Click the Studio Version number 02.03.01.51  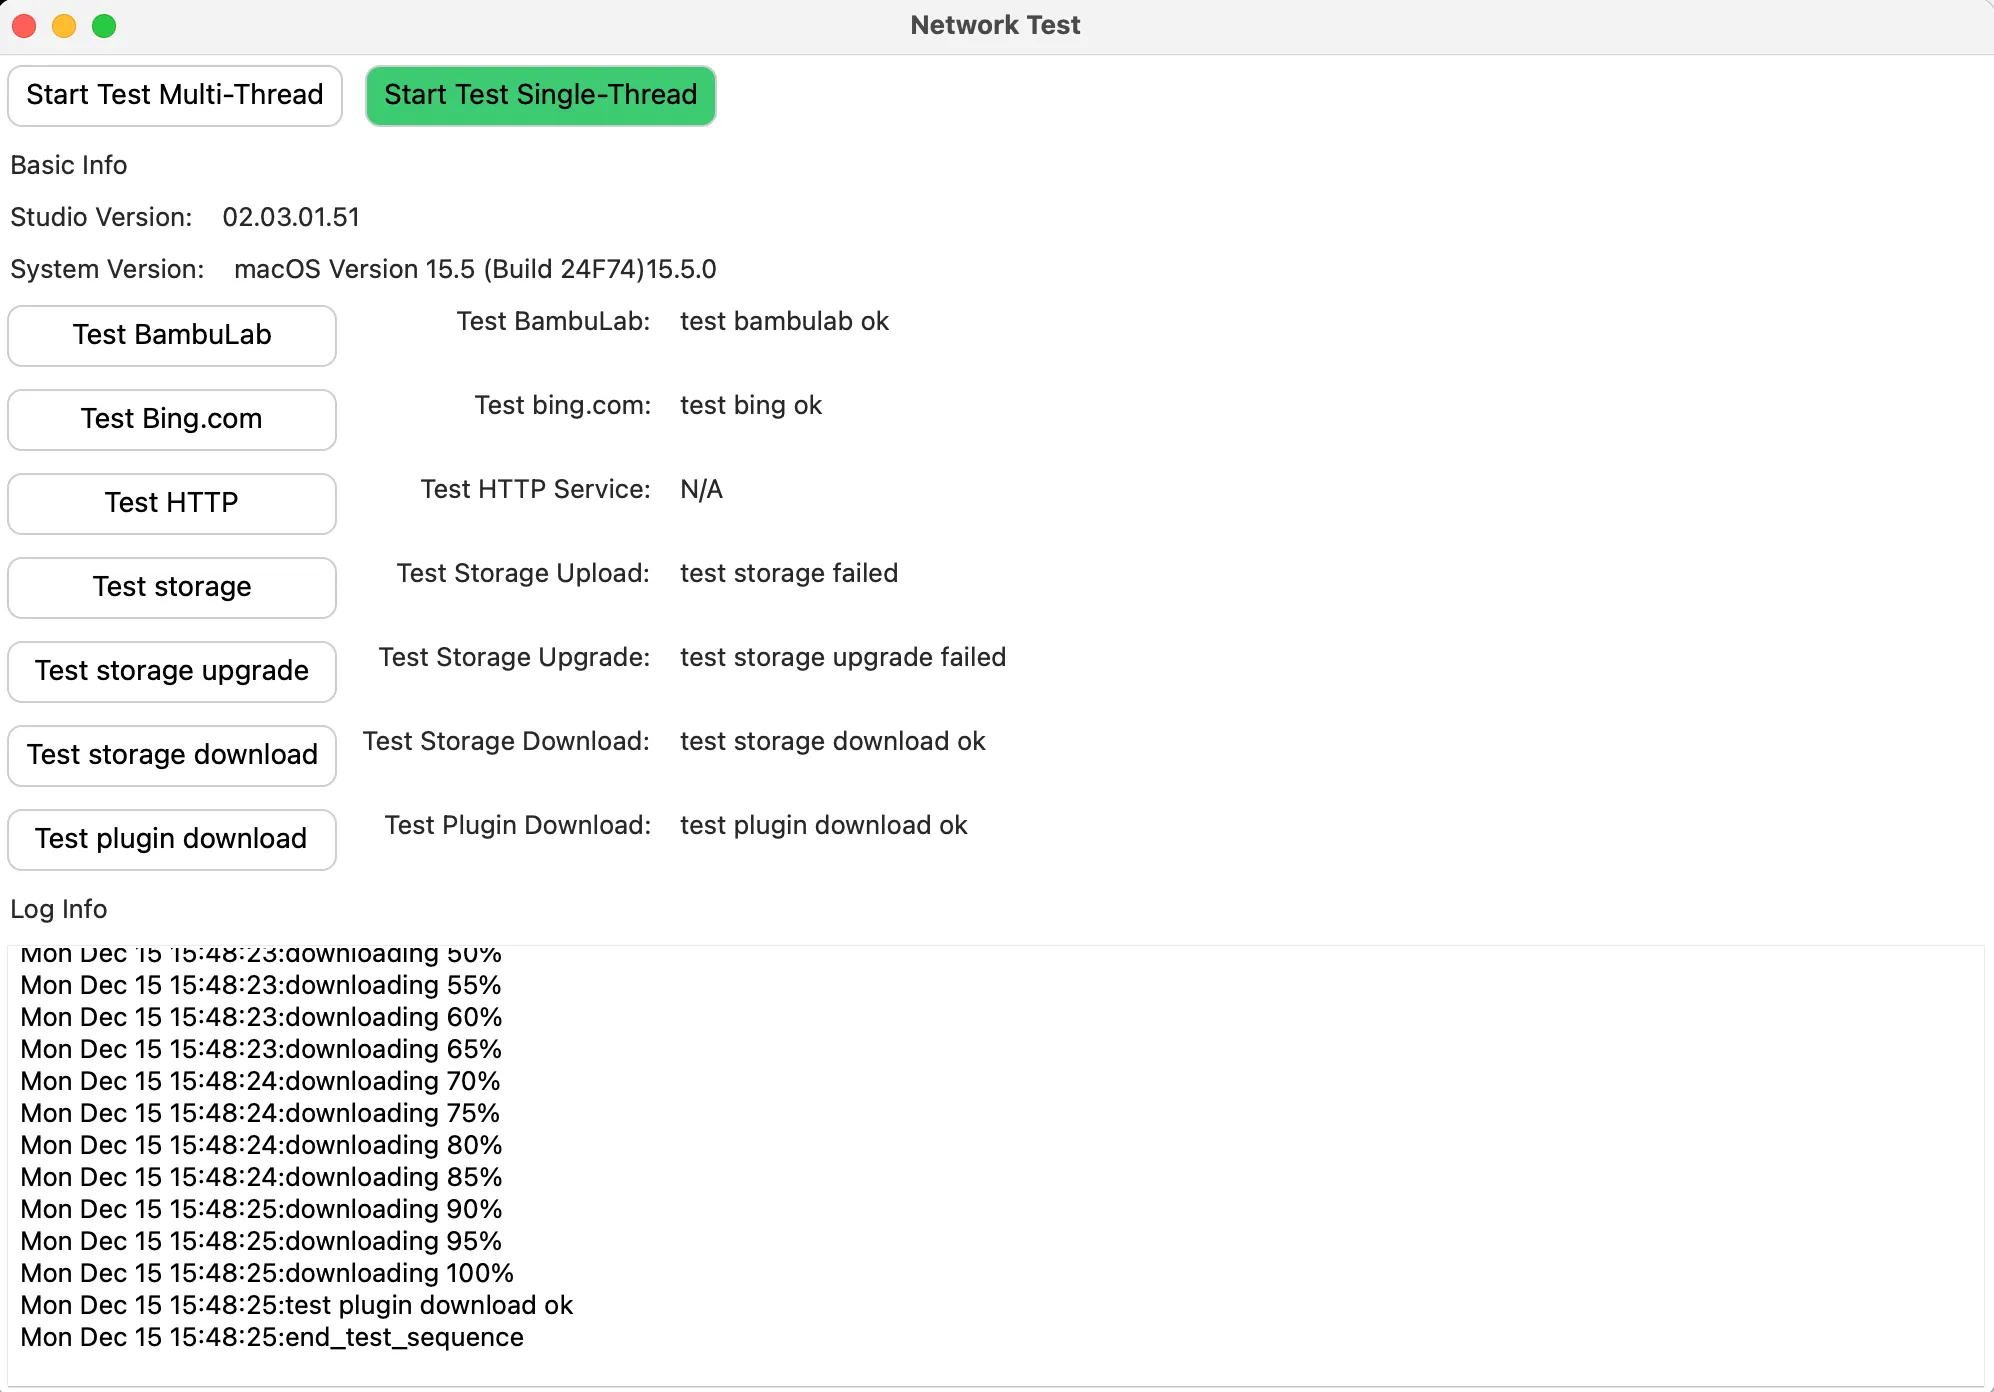(291, 217)
